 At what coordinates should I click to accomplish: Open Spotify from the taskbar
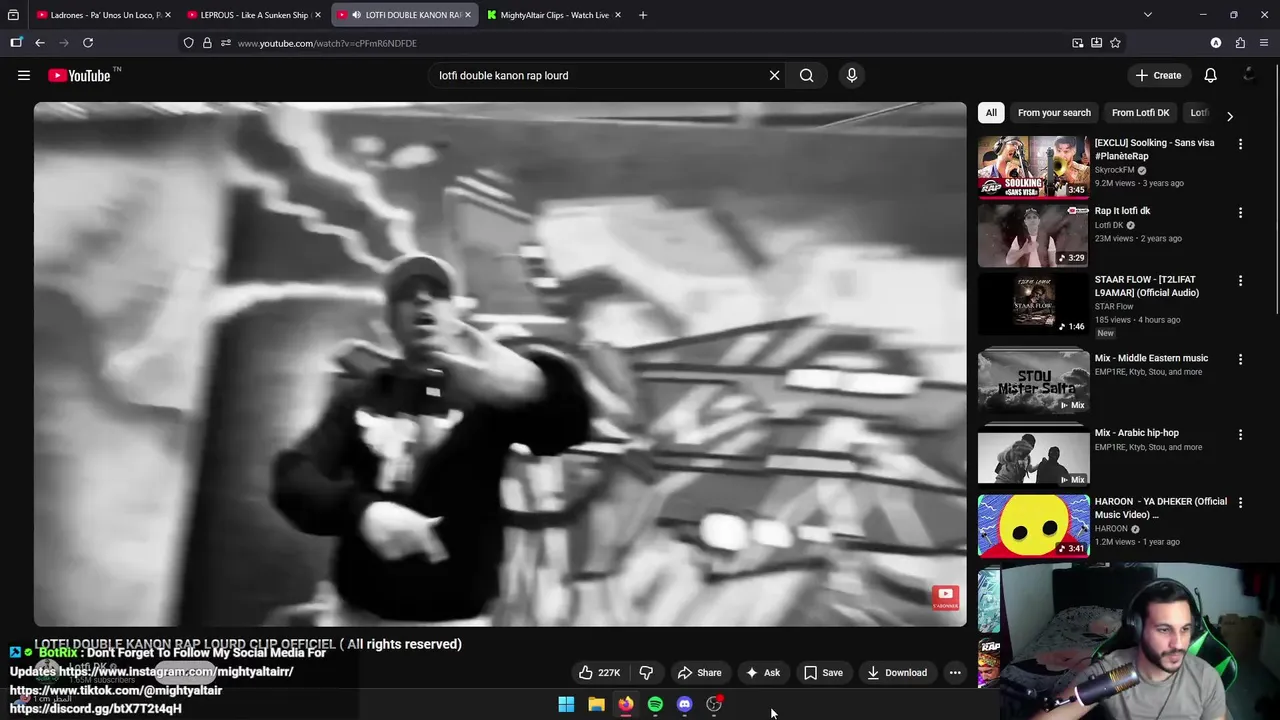tap(655, 704)
